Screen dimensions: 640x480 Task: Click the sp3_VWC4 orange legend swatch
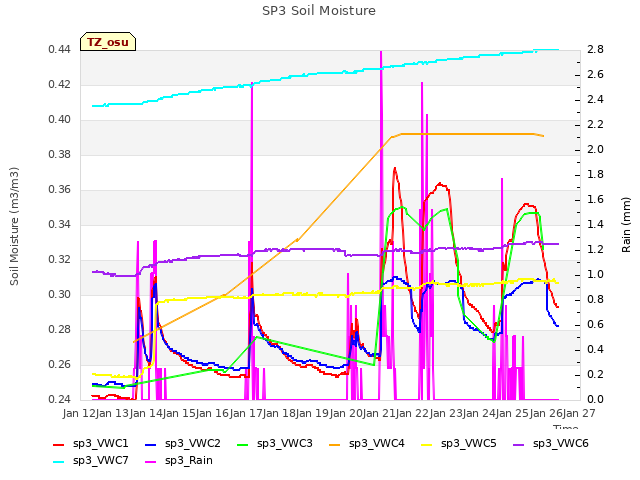335,444
